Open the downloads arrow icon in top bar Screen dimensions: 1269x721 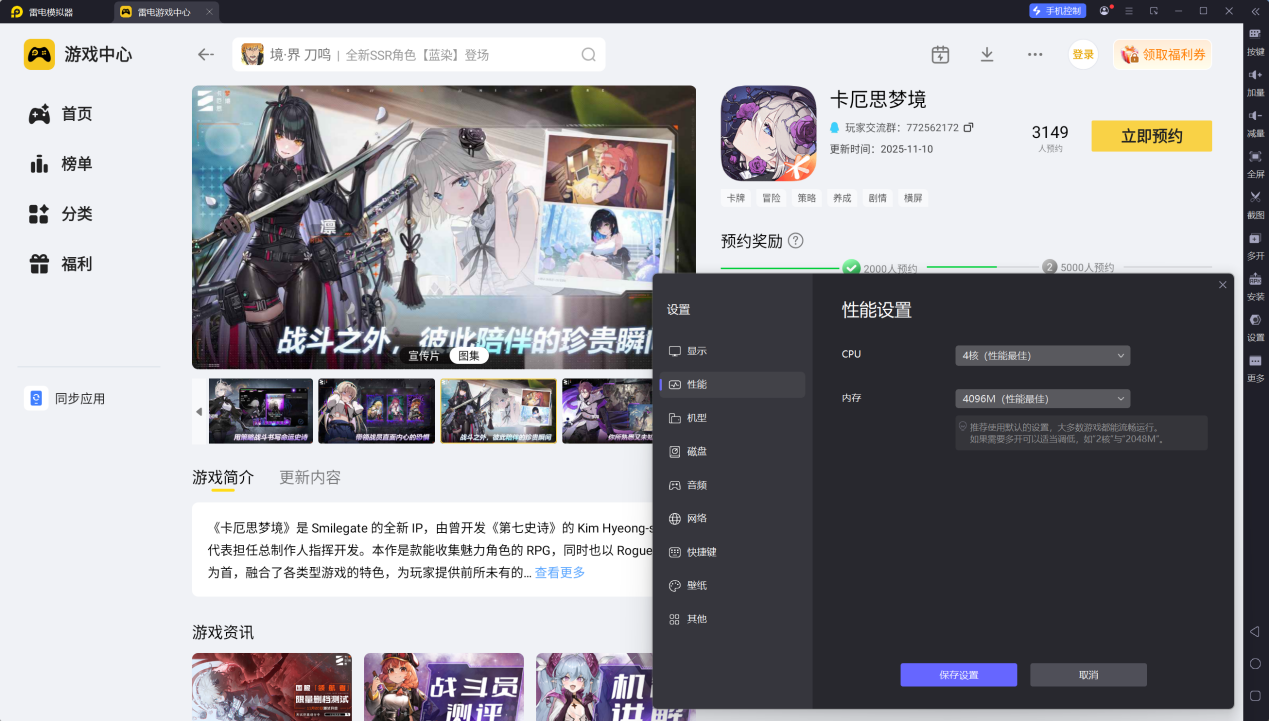tap(987, 55)
